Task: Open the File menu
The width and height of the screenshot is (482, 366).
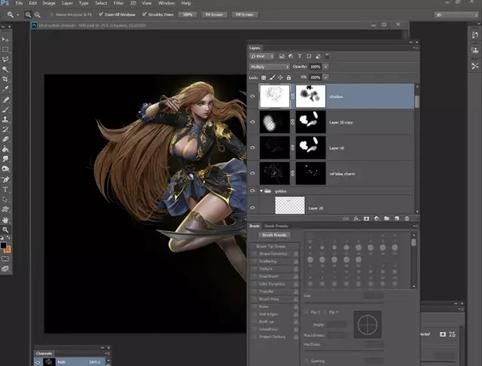Action: [19, 3]
